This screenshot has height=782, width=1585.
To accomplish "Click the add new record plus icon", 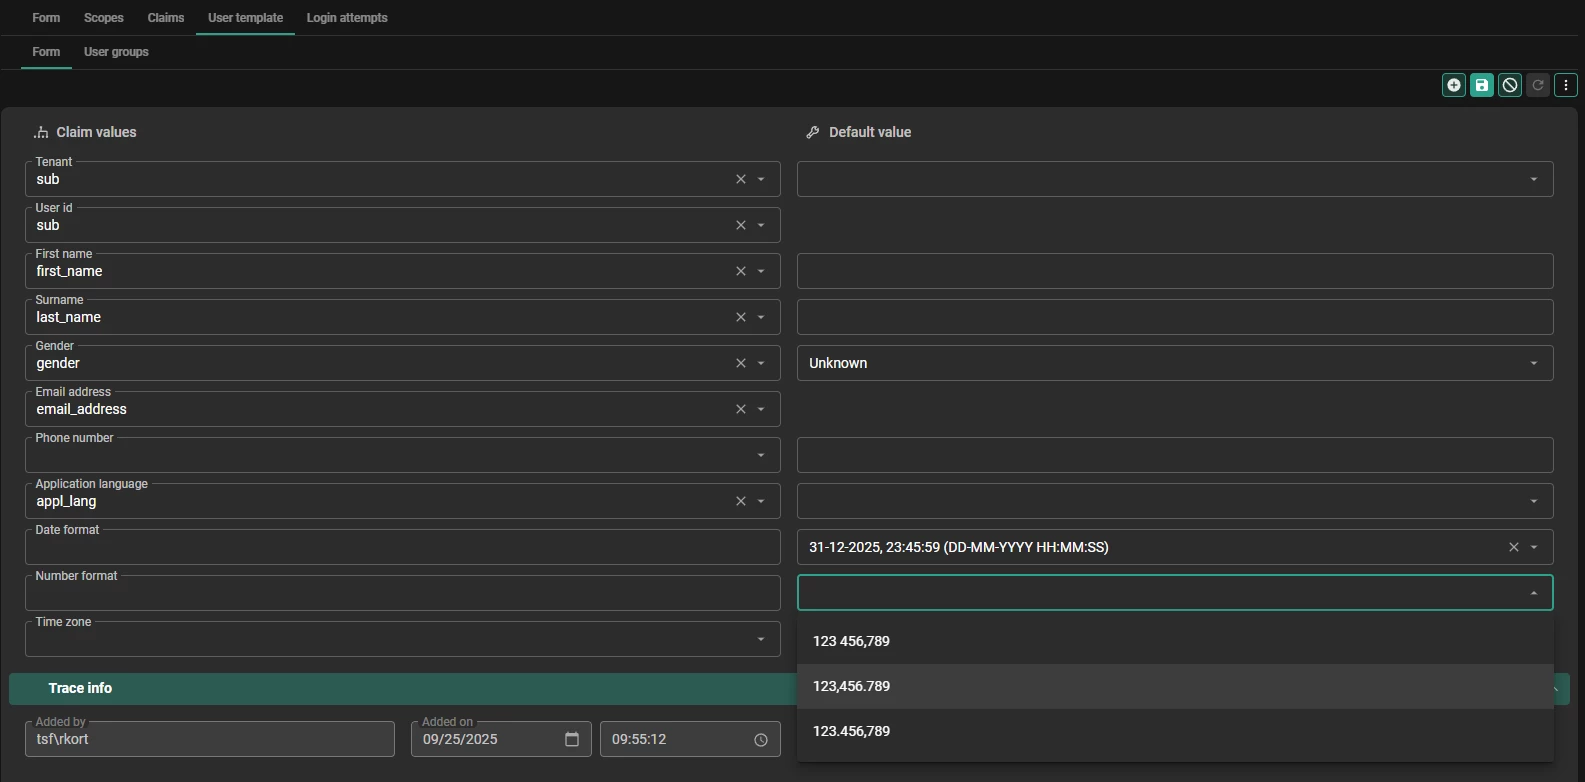I will tap(1454, 85).
